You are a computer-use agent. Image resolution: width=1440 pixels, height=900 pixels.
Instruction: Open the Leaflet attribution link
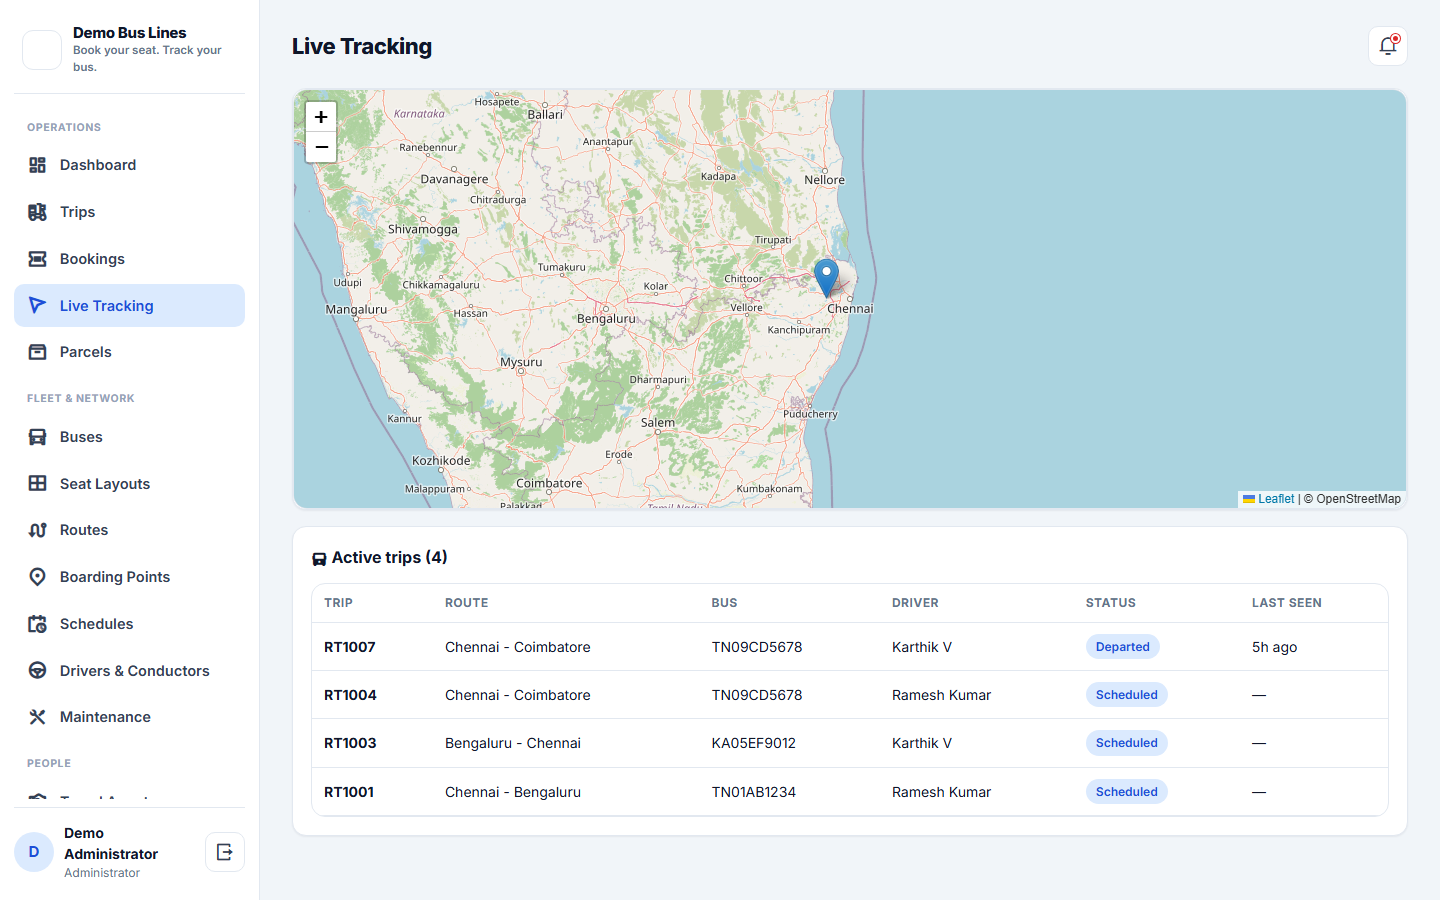point(1269,499)
